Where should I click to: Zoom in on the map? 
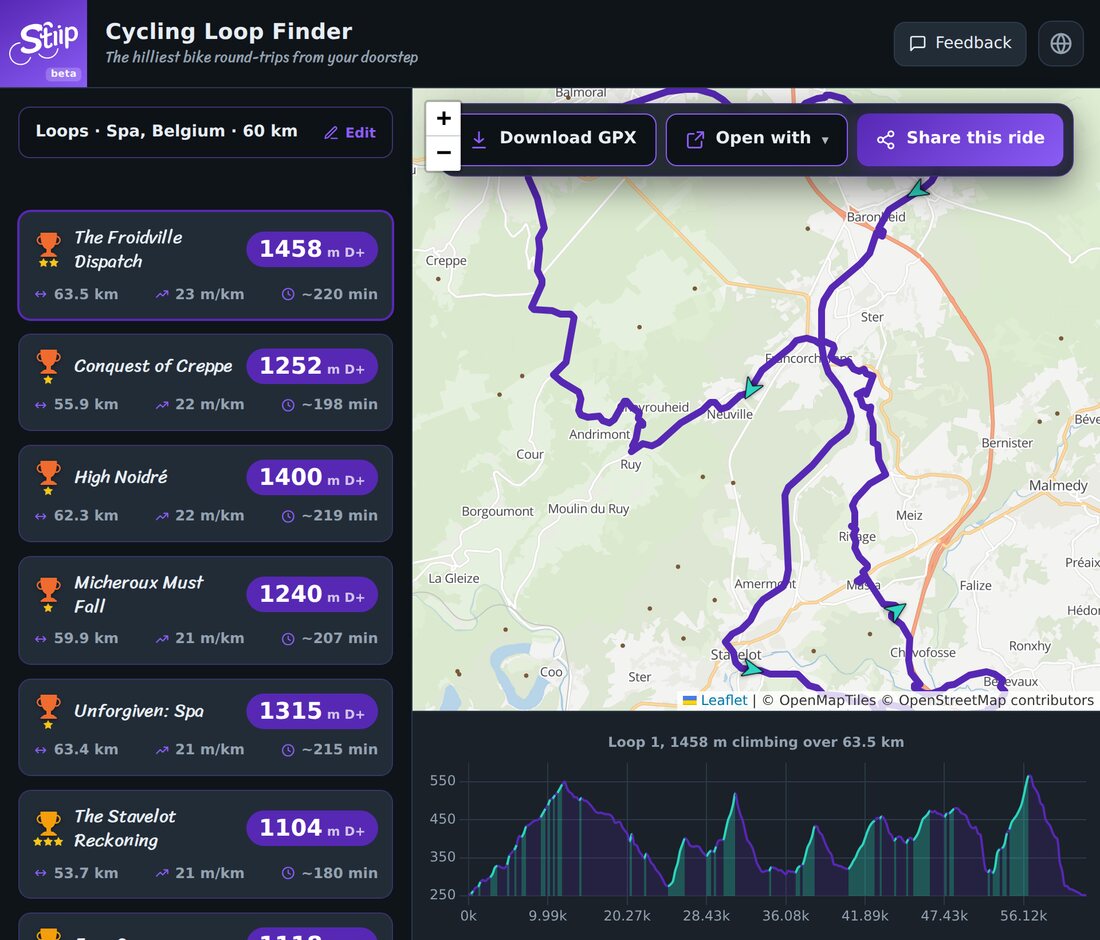(443, 118)
